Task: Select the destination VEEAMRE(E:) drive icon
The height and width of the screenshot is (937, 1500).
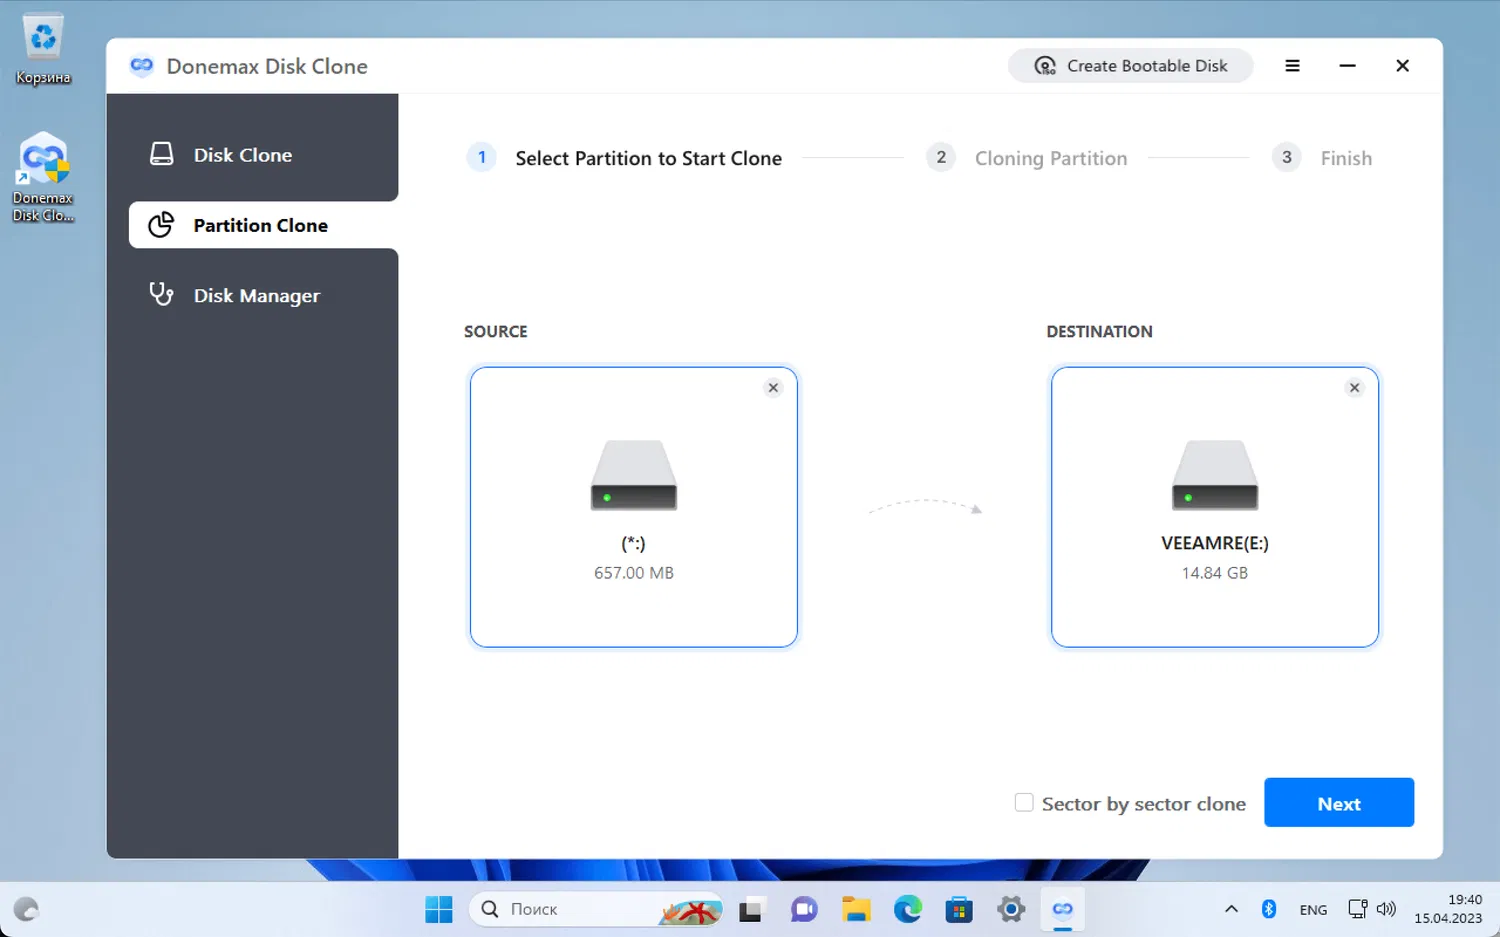Action: [x=1213, y=476]
